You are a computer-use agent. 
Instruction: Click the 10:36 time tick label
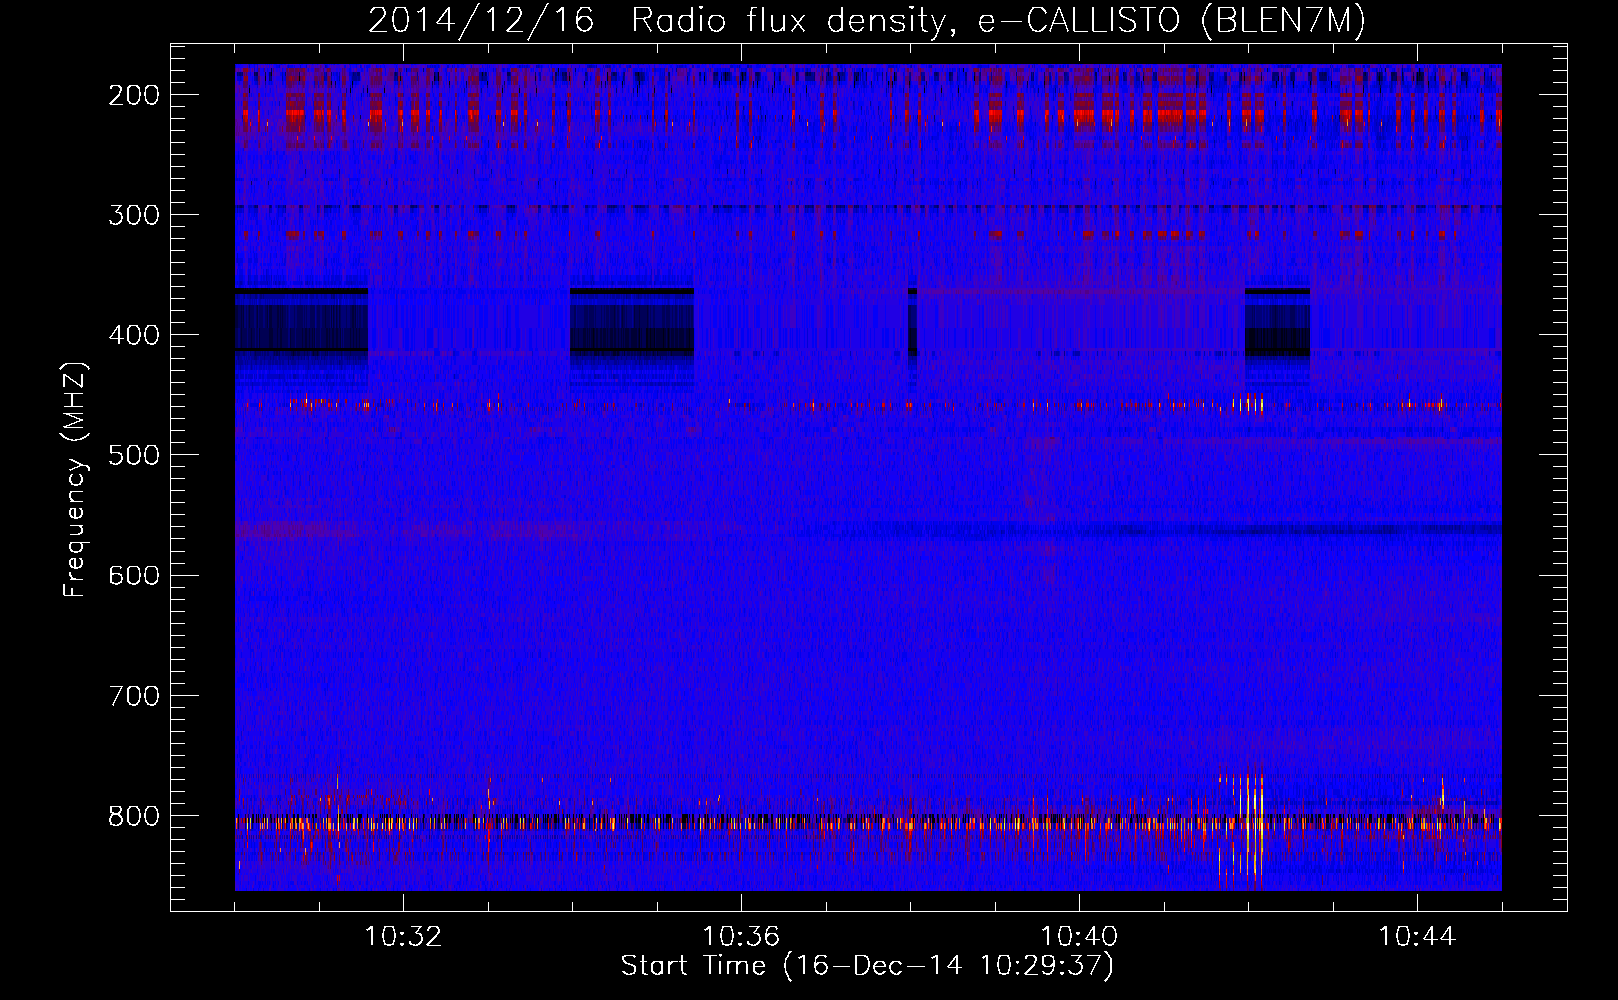point(741,937)
